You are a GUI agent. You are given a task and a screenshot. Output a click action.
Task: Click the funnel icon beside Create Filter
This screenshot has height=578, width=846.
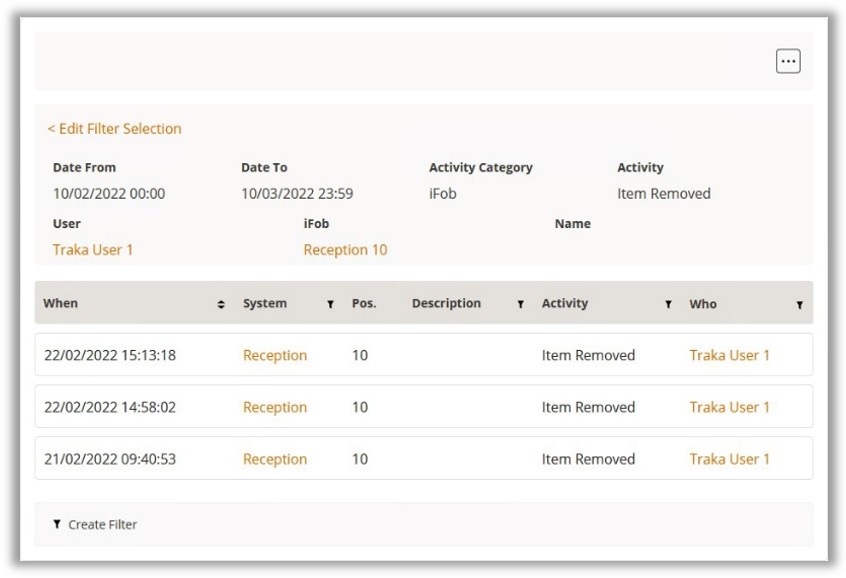[57, 524]
